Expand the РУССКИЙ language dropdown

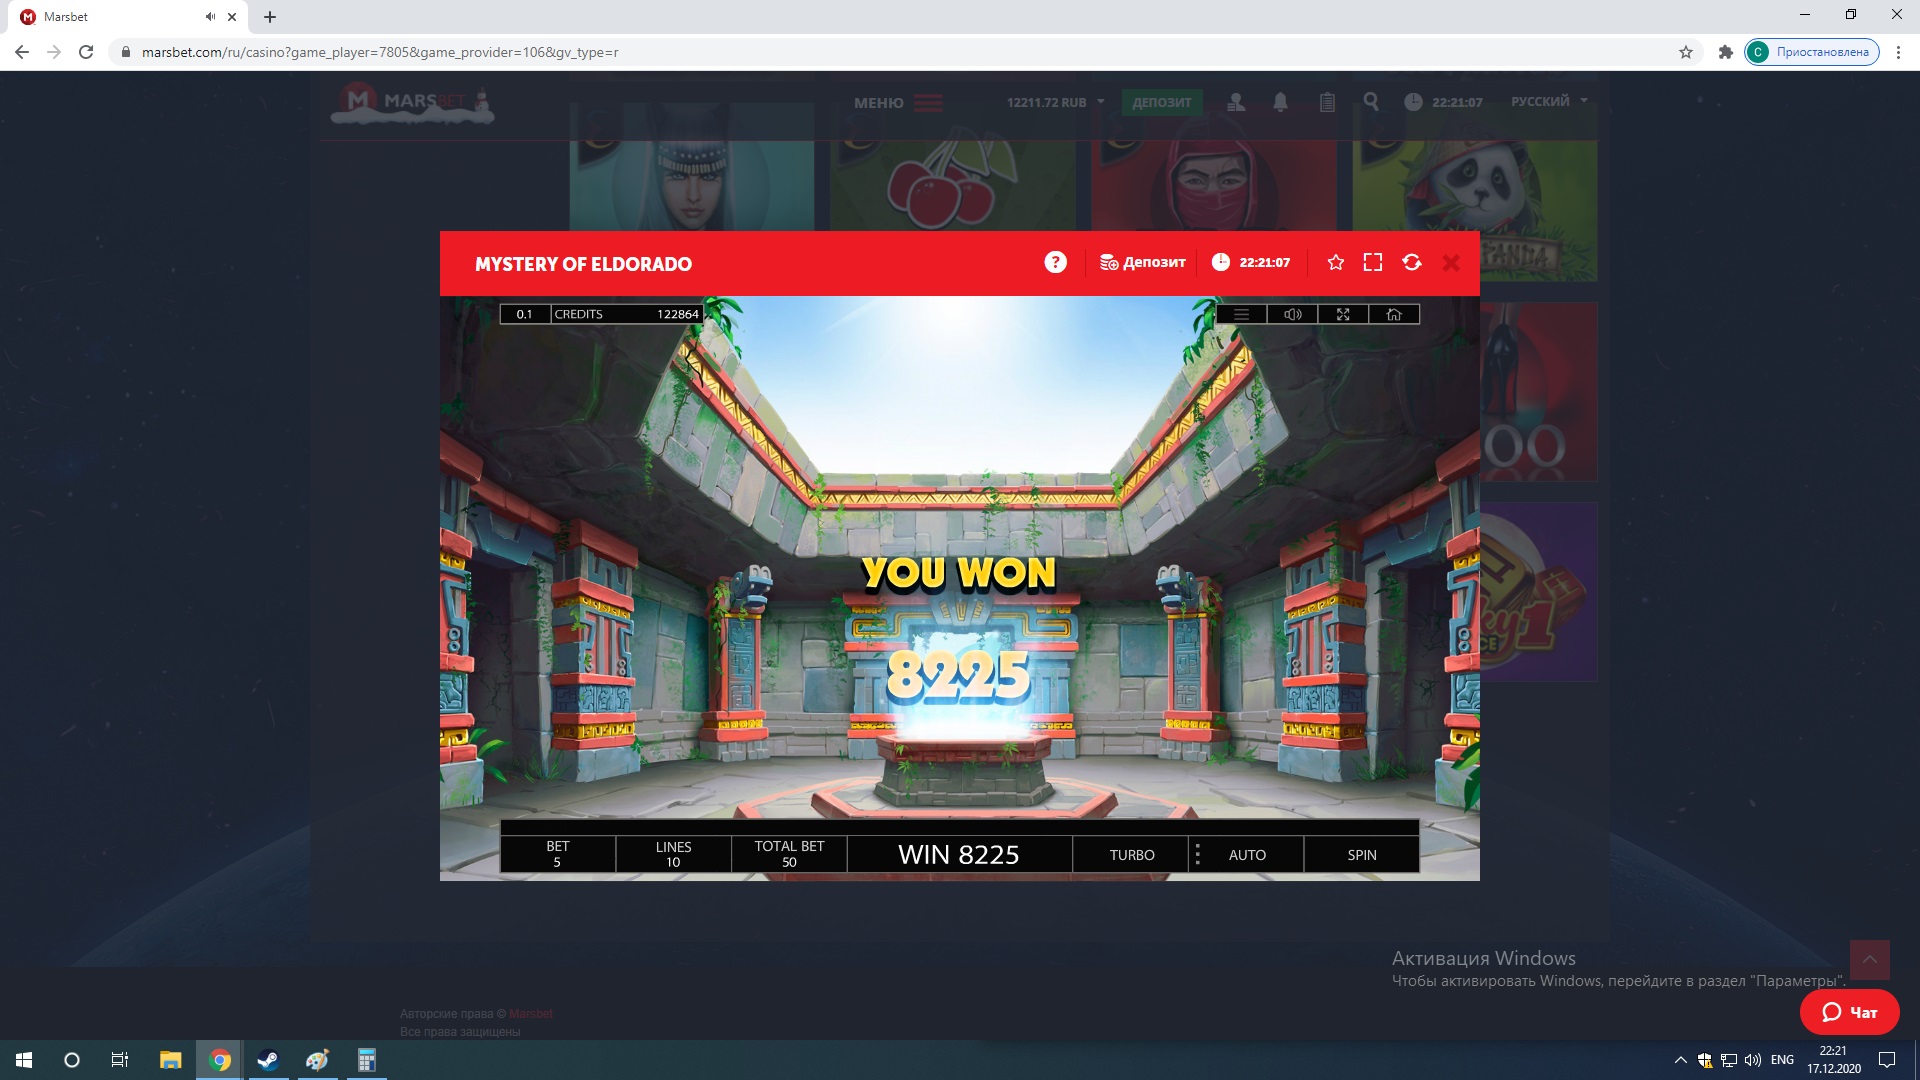tap(1549, 101)
